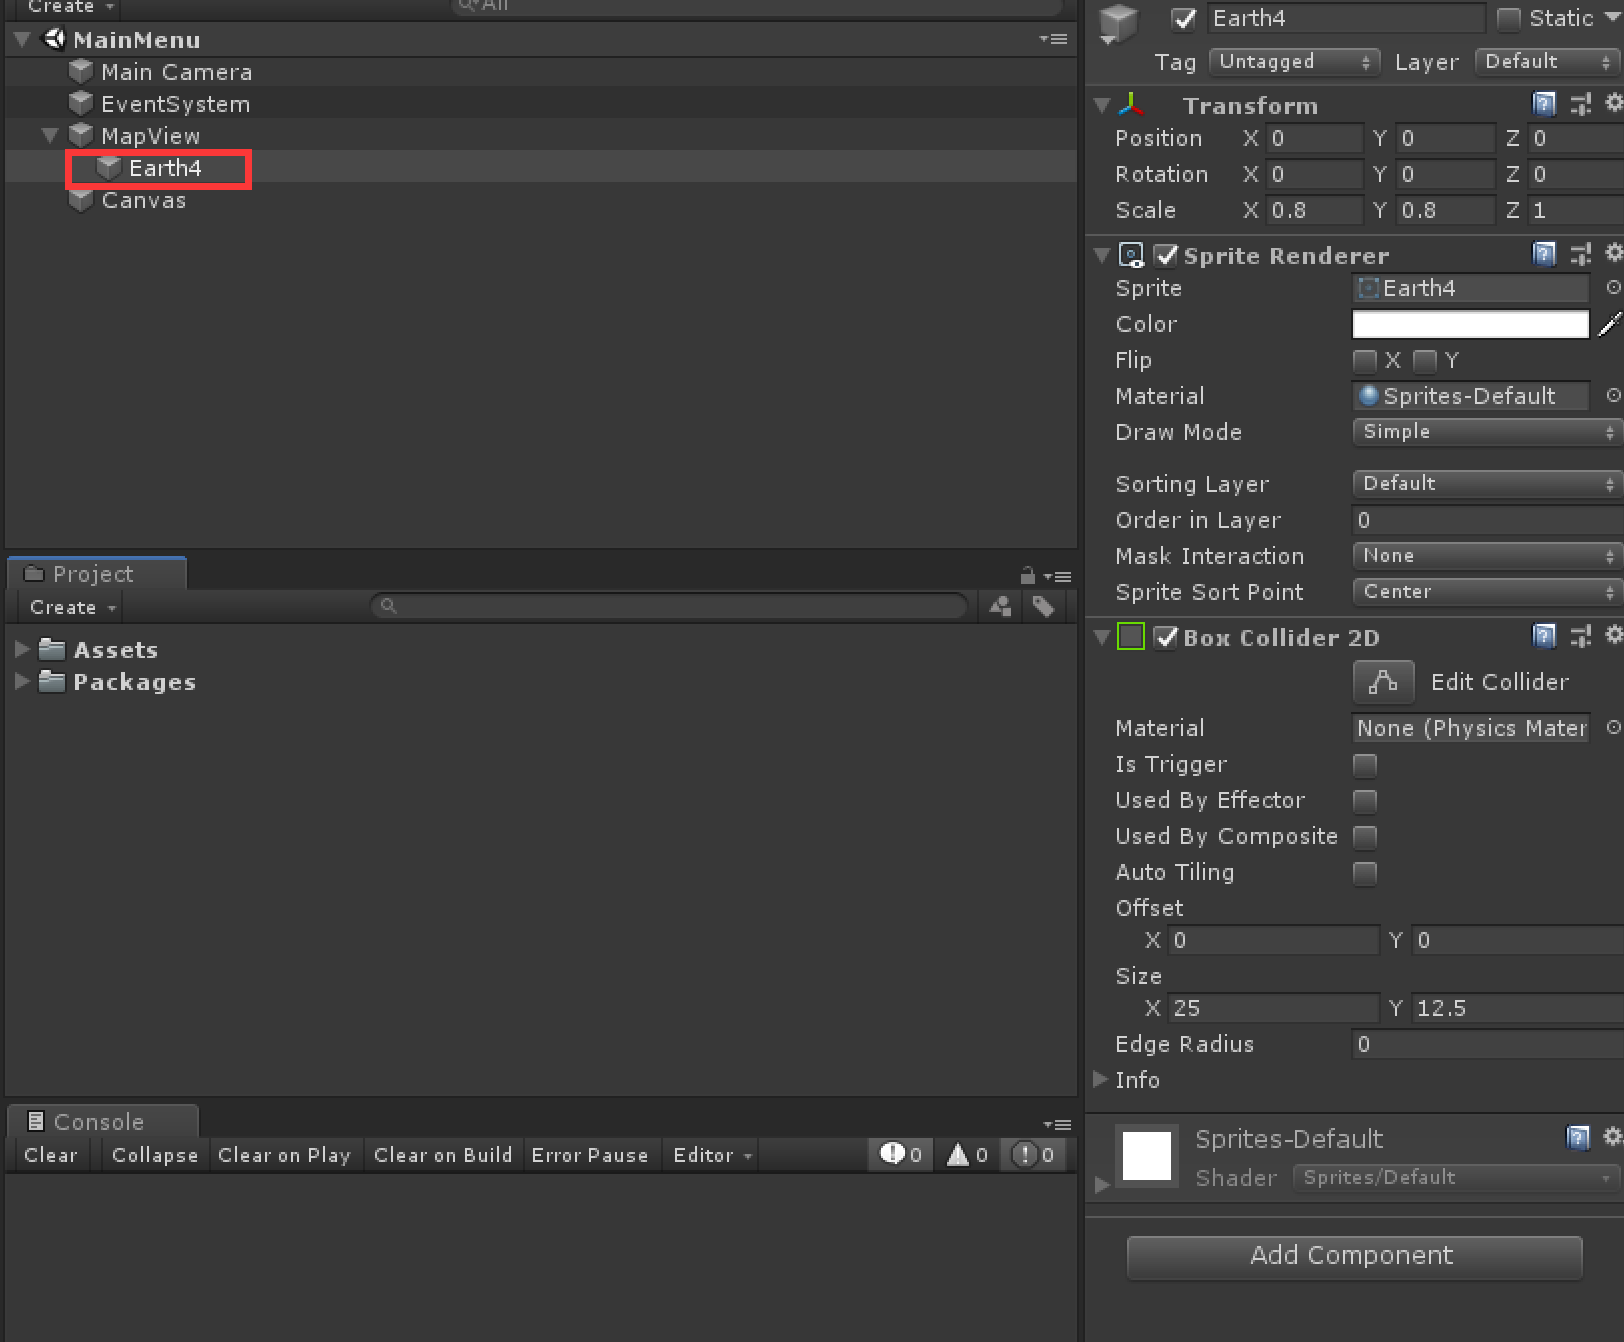The height and width of the screenshot is (1342, 1624).
Task: Check the Flip X checkbox
Action: point(1364,361)
